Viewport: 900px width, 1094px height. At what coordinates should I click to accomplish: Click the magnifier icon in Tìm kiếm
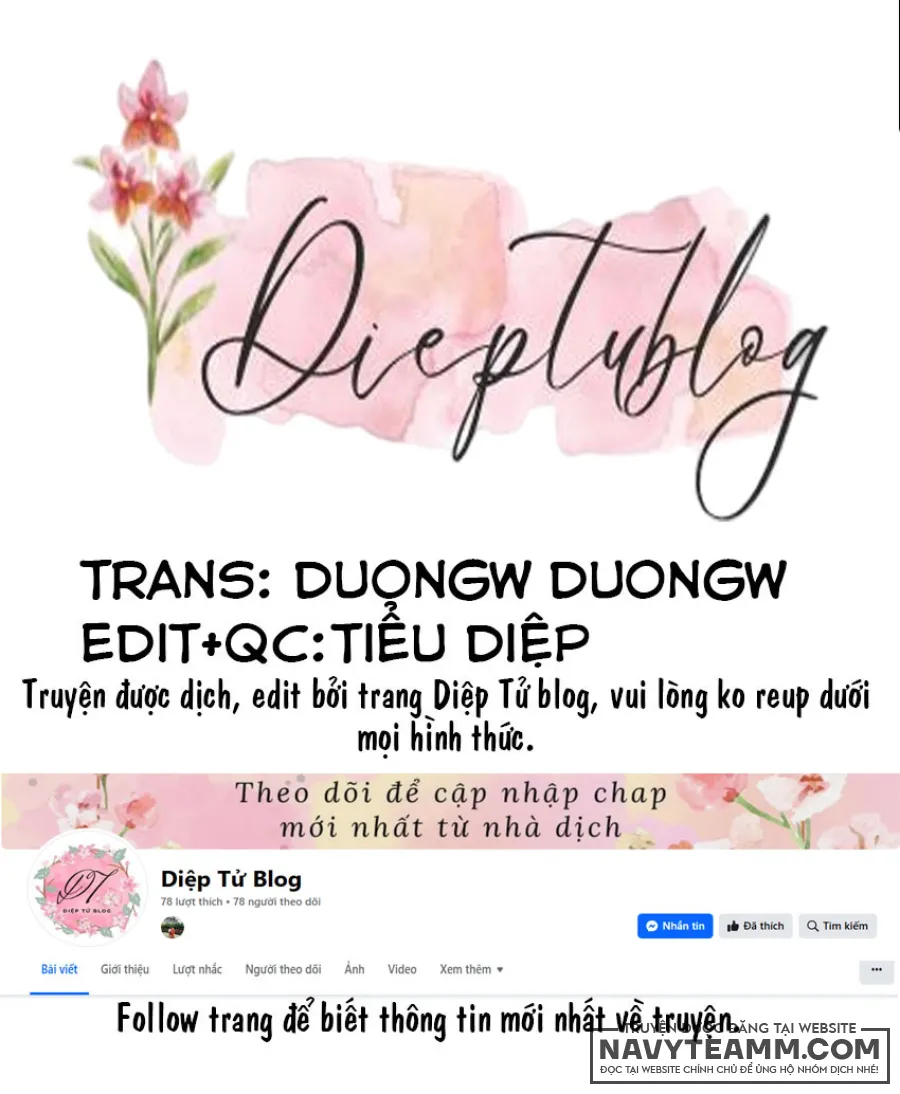(x=812, y=926)
